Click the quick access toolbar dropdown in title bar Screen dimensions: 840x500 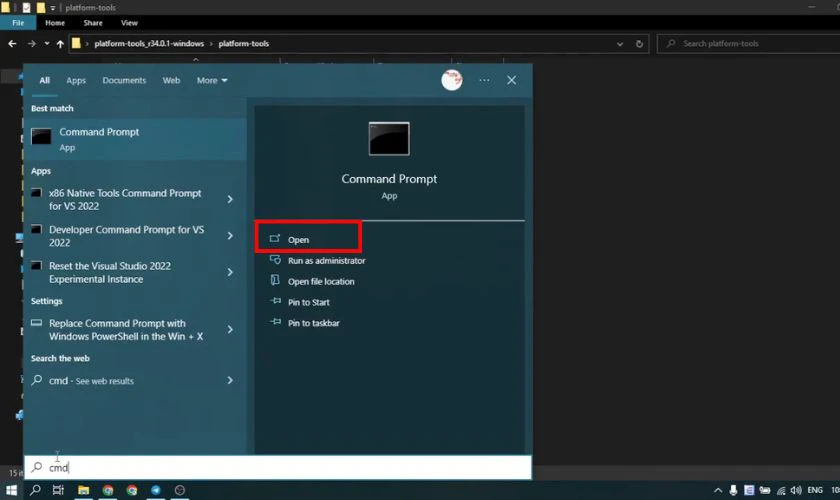coord(52,8)
